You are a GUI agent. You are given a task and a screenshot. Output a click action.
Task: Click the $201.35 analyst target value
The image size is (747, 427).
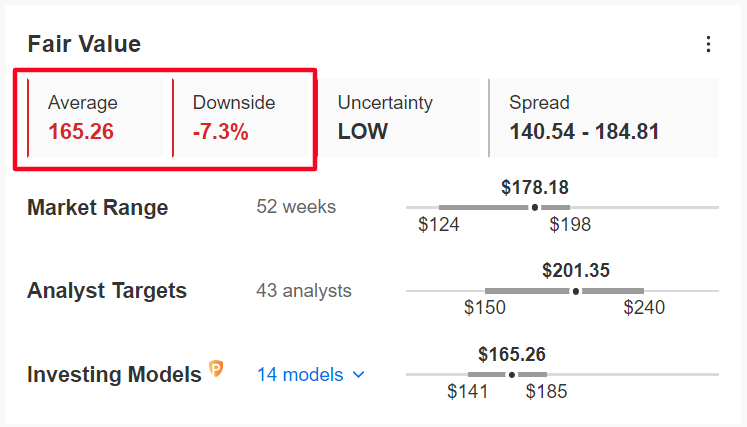point(576,271)
